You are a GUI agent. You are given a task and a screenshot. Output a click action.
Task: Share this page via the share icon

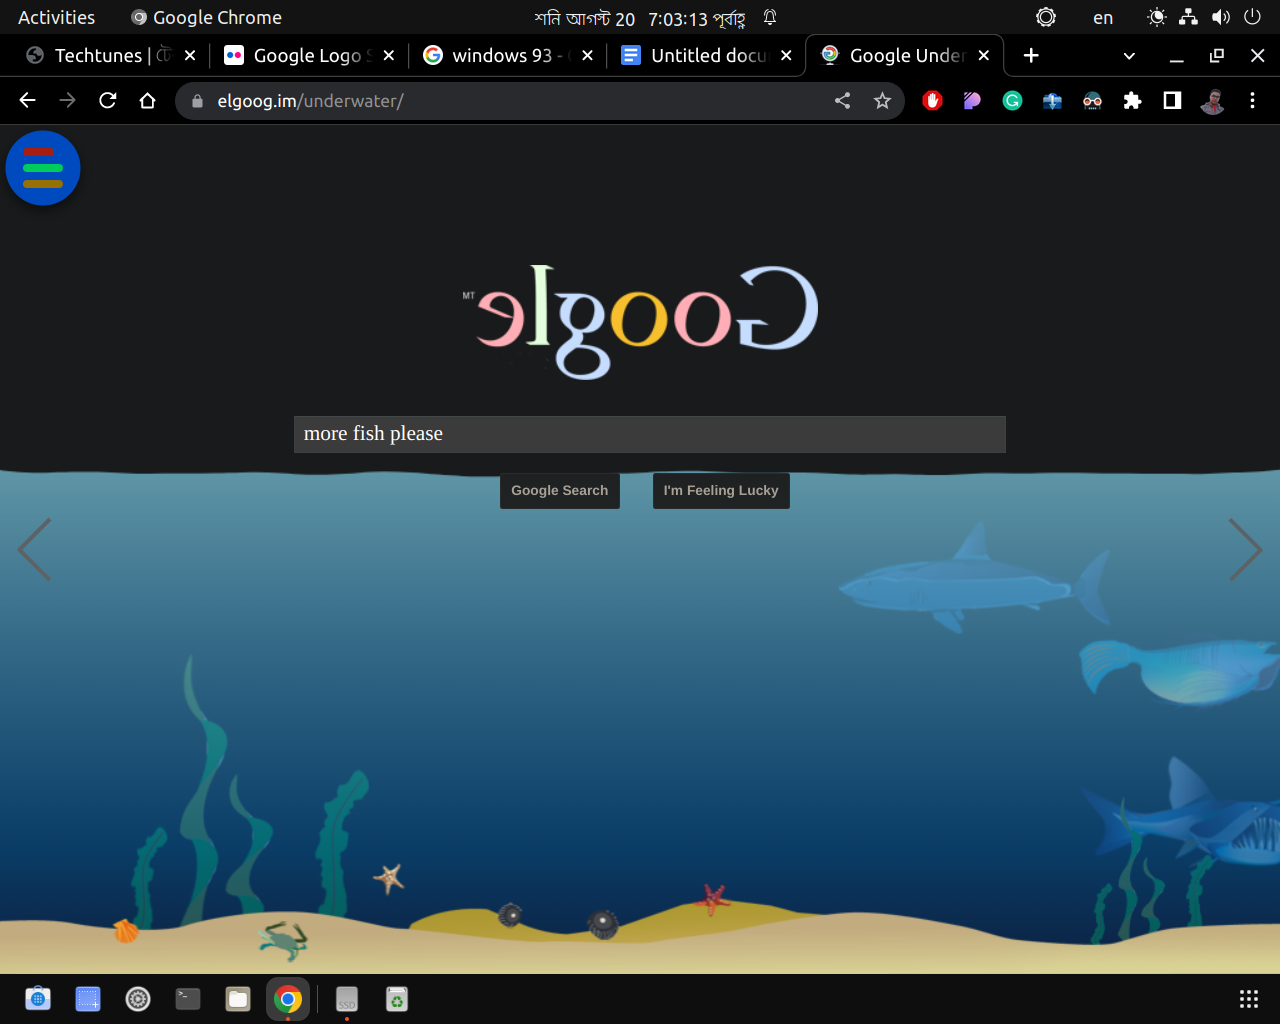click(843, 100)
